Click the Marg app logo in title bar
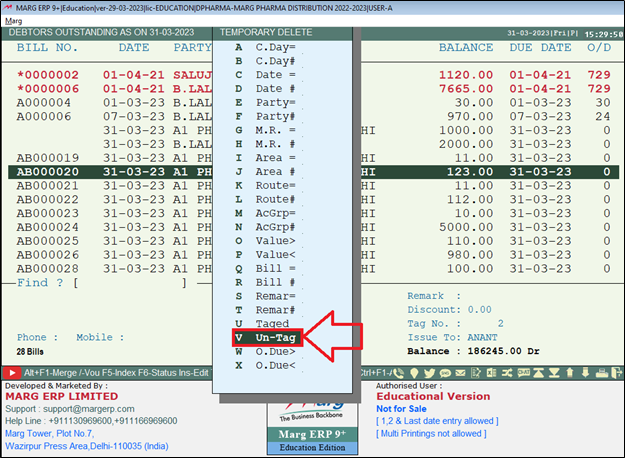Image resolution: width=625 pixels, height=458 pixels. click(7, 8)
